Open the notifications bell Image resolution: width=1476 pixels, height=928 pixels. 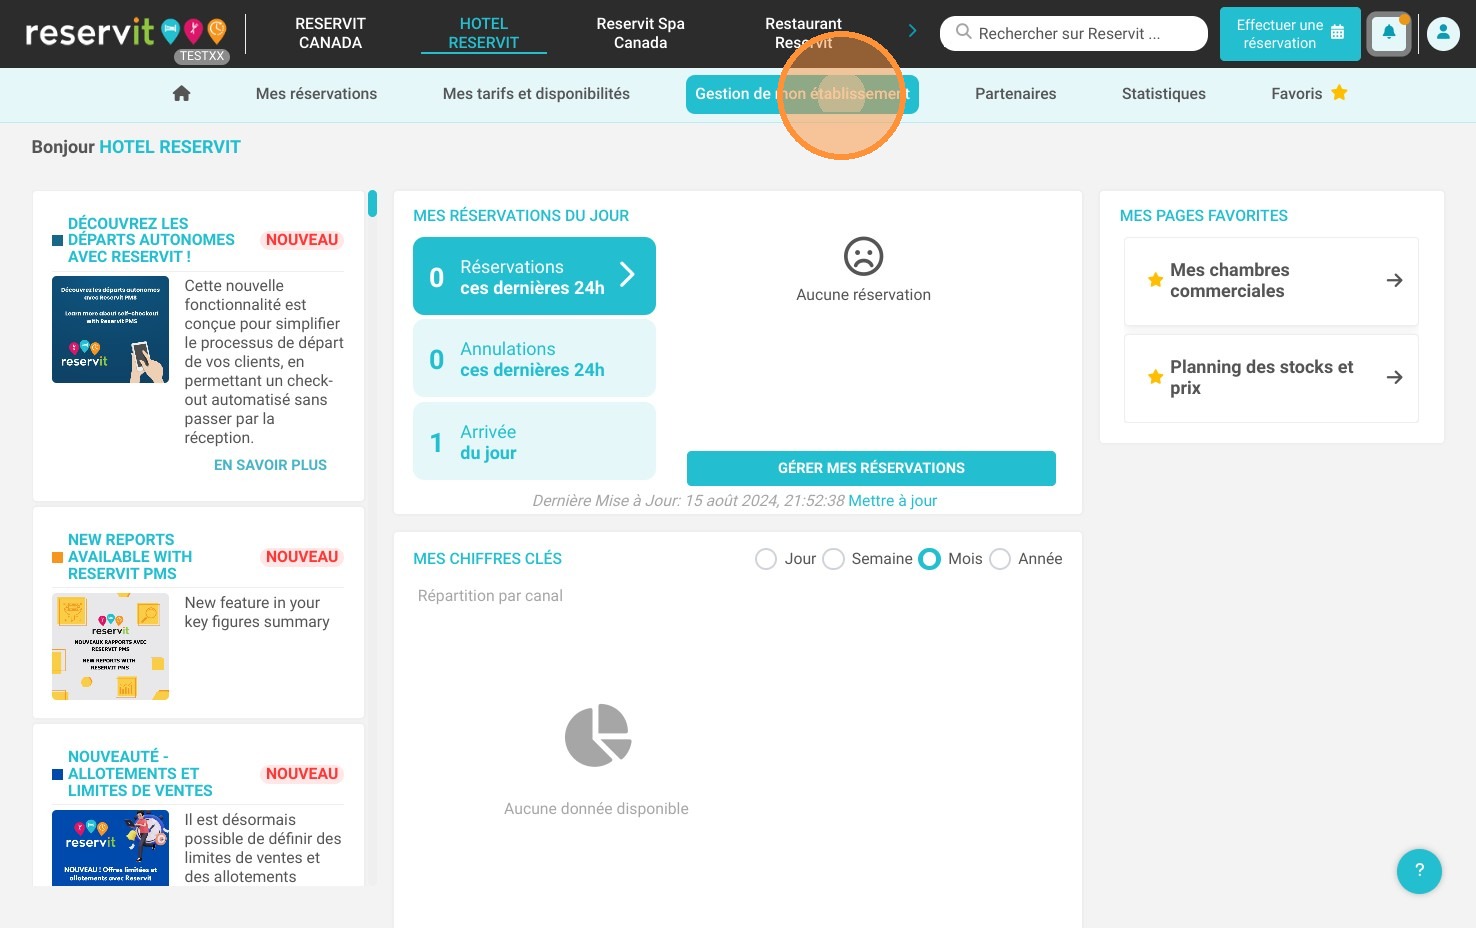1389,34
